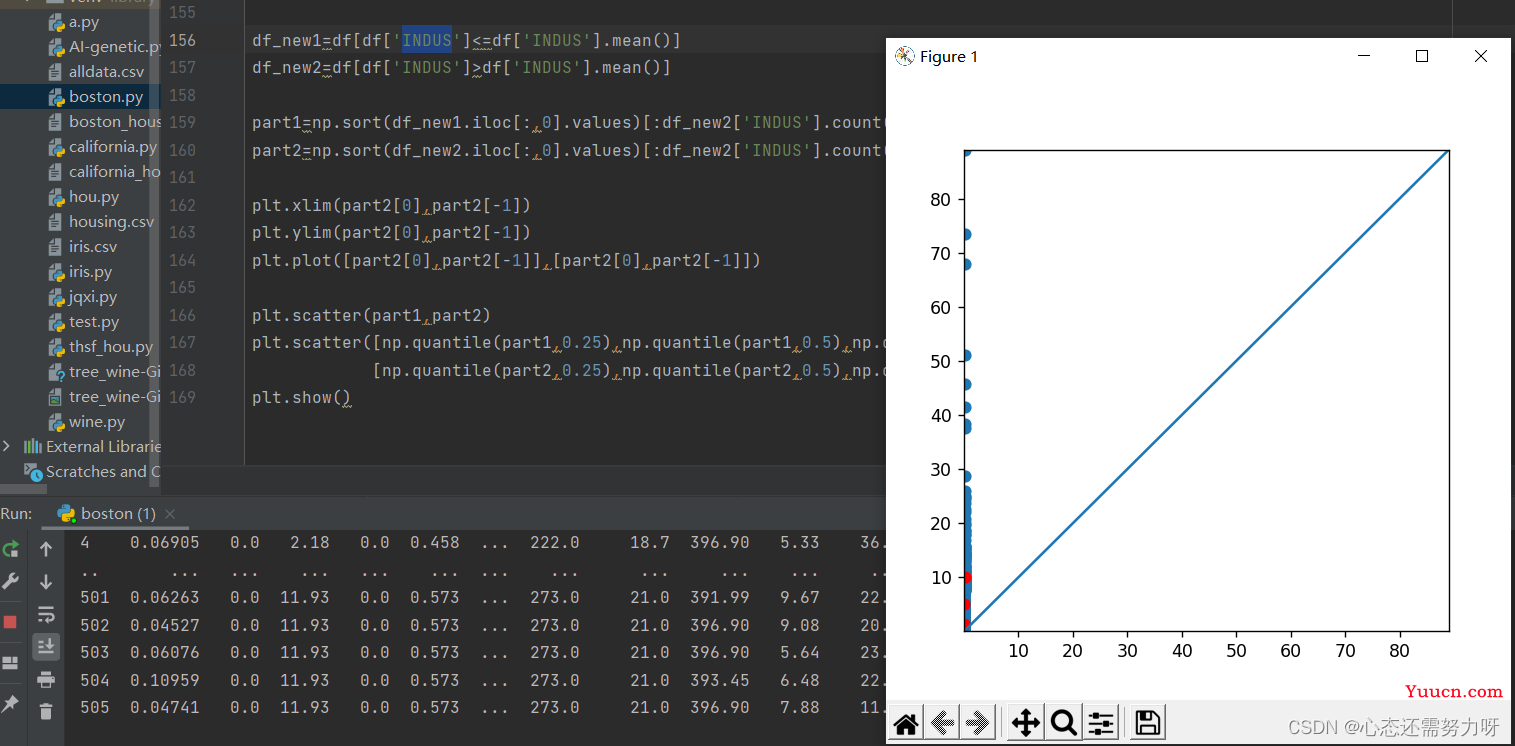Viewport: 1515px width, 746px height.
Task: Click line number 156 in the gutter
Action: tap(182, 40)
